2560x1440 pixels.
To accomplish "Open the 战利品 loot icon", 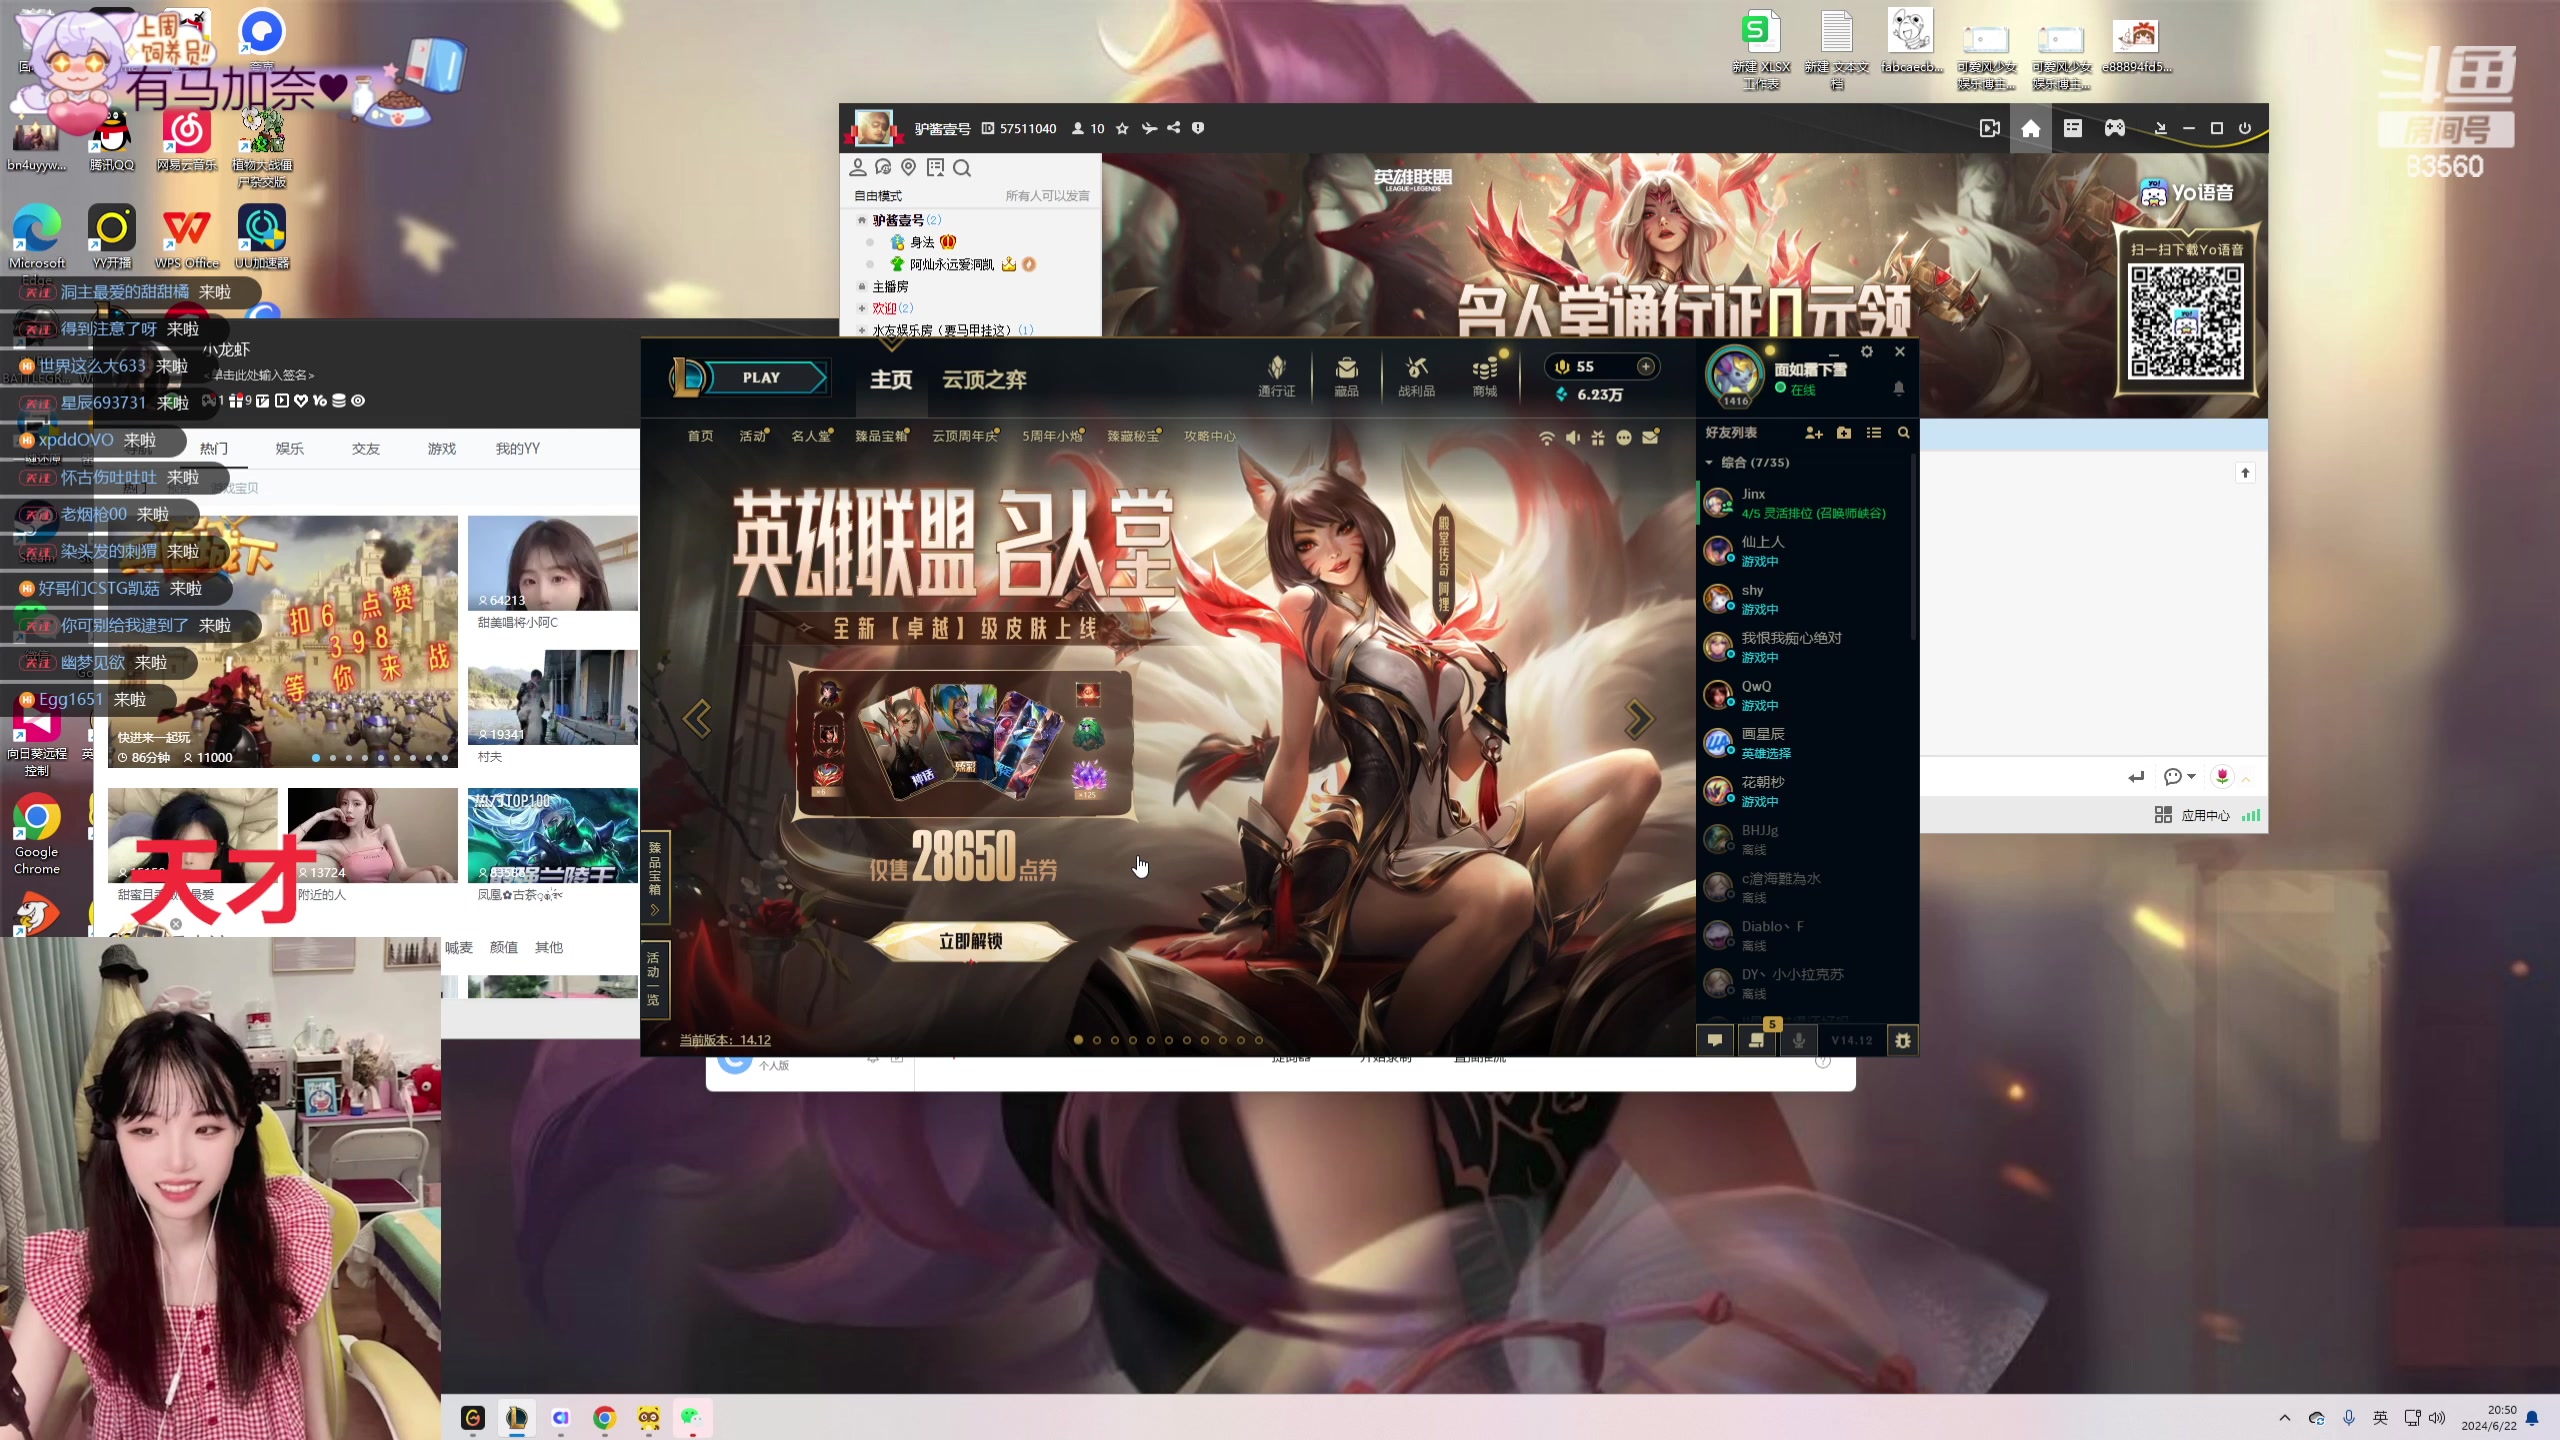I will click(x=1416, y=376).
